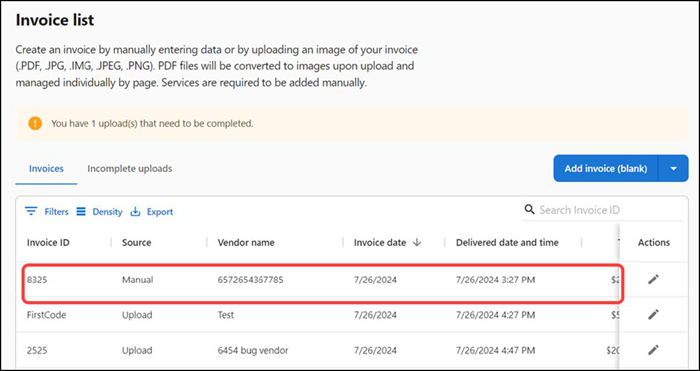Click the Upload source cell for FirstCode
The height and width of the screenshot is (371, 700).
point(137,315)
